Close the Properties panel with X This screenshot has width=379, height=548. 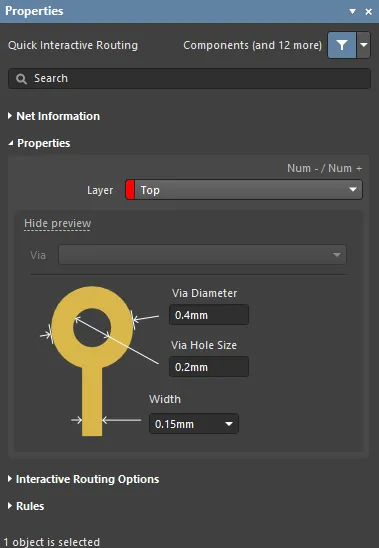tap(369, 12)
